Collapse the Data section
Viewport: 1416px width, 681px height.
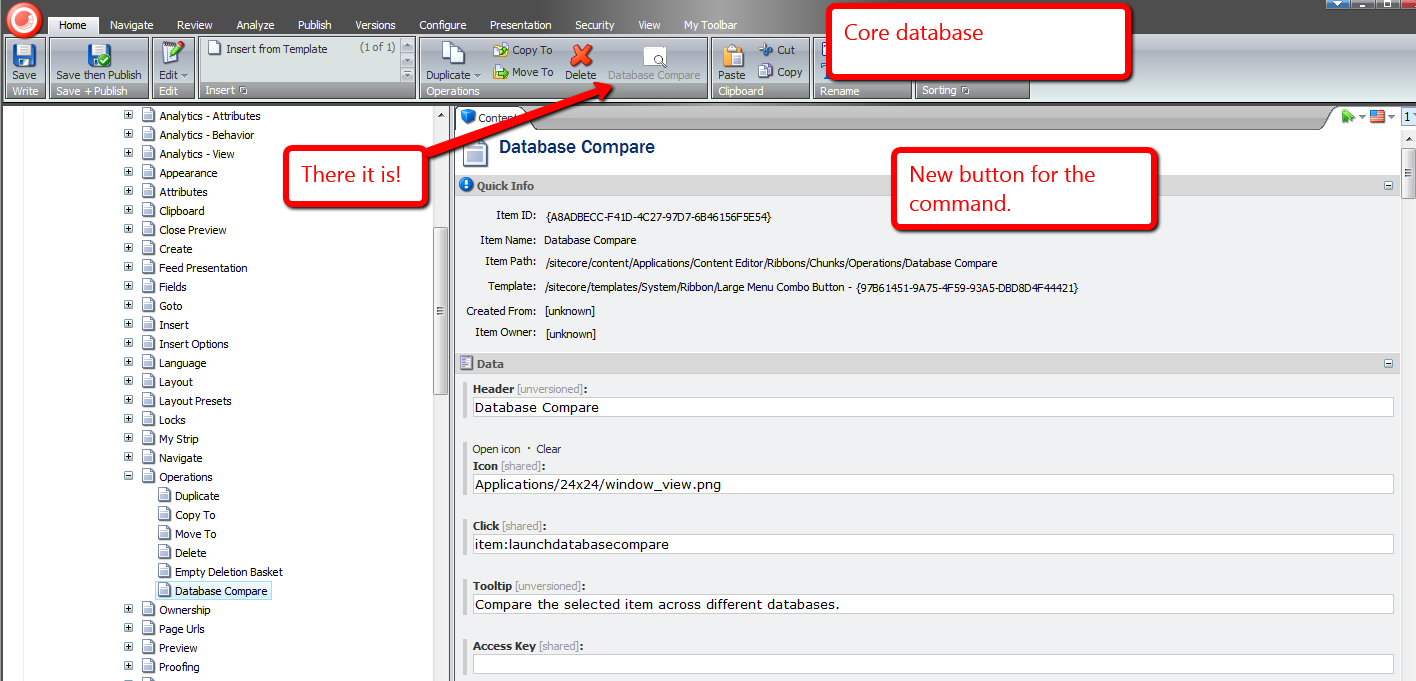[x=1388, y=364]
